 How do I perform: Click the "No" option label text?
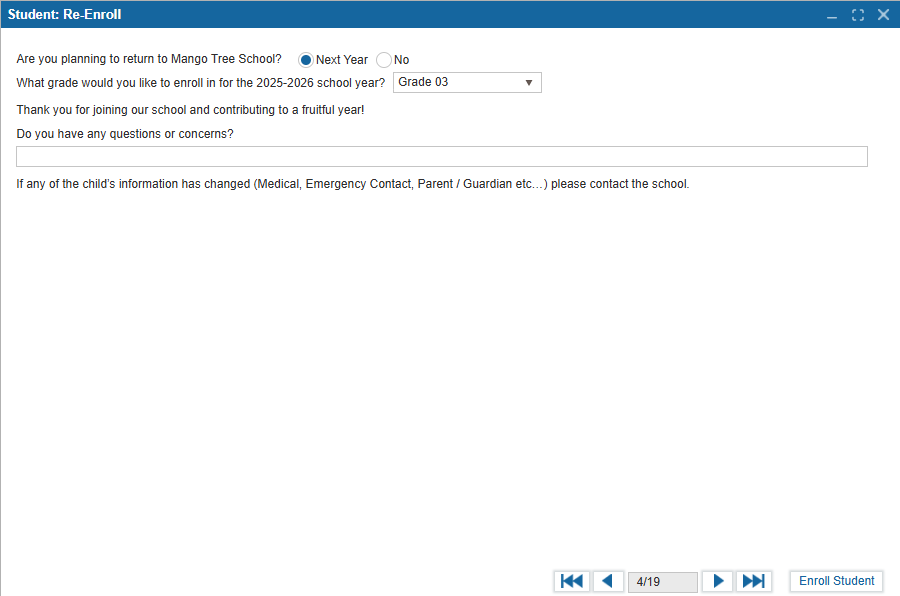(x=401, y=60)
